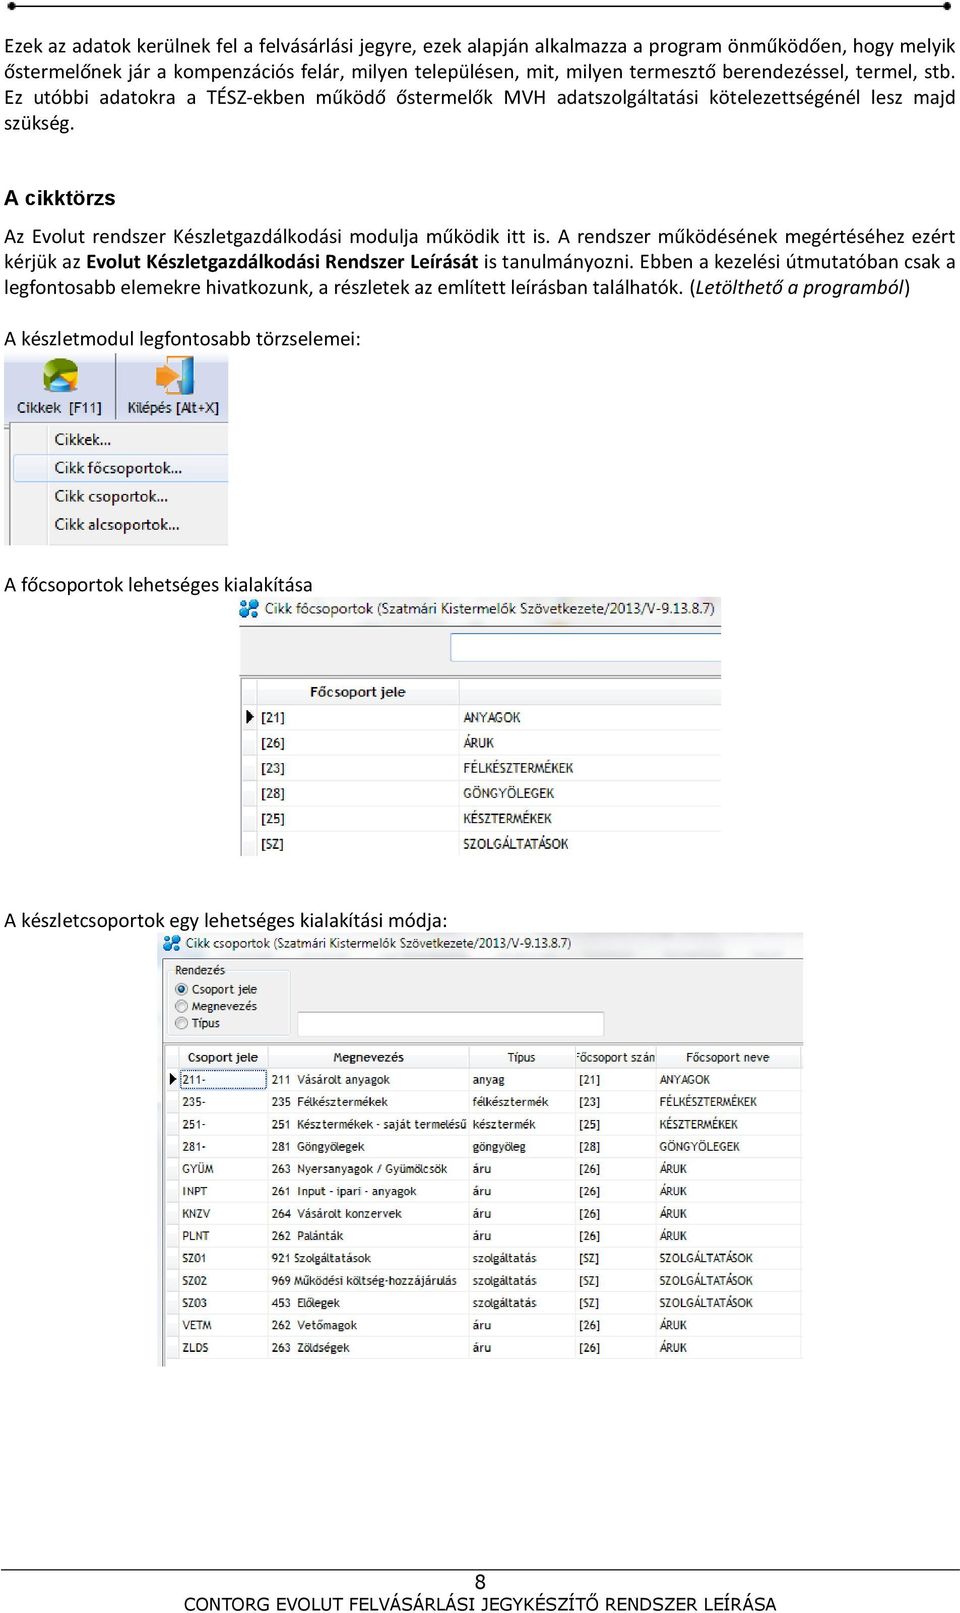Select the [28] code in Cikk főcsoportok
The width and height of the screenshot is (960, 1613).
[273, 793]
